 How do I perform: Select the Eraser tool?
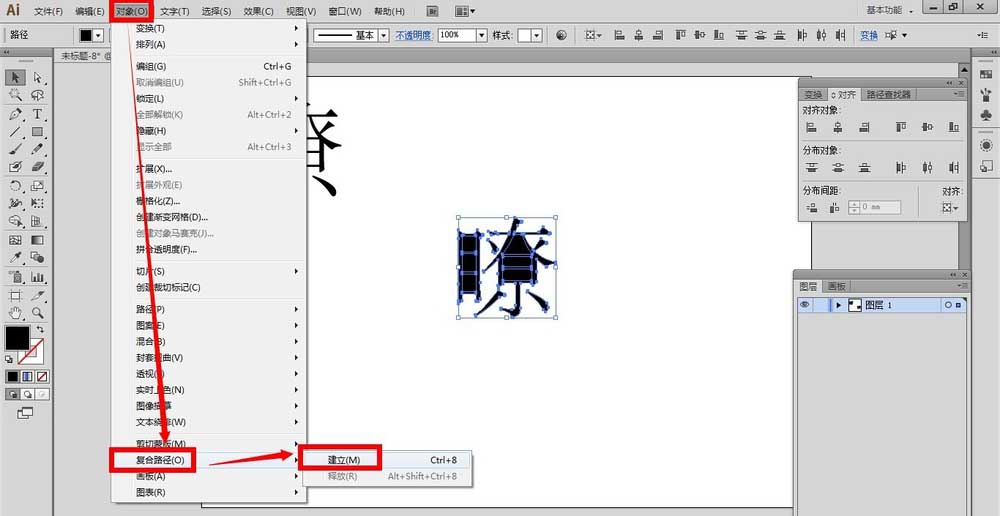[38, 166]
